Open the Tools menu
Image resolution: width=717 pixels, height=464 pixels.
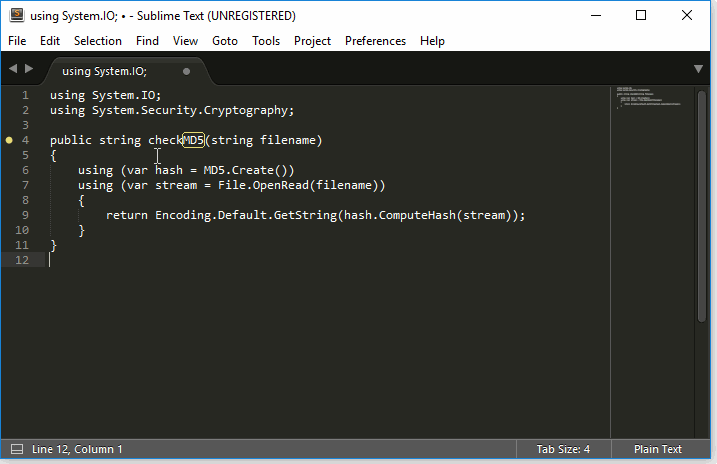coord(266,41)
